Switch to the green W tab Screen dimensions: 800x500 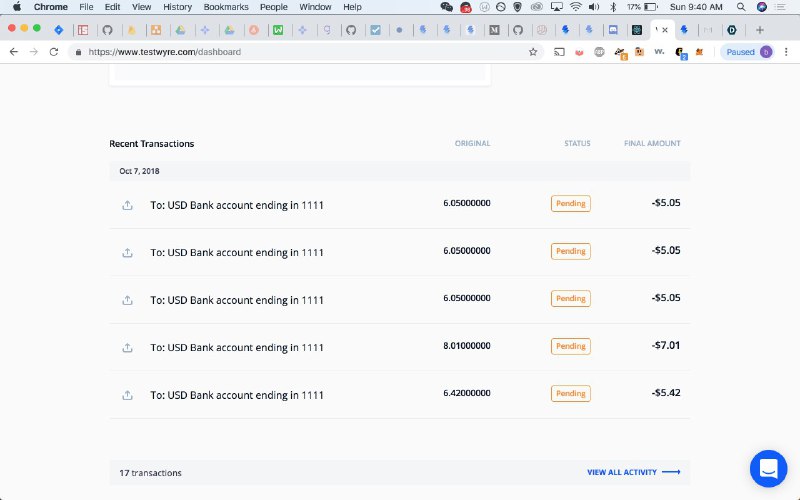point(278,30)
